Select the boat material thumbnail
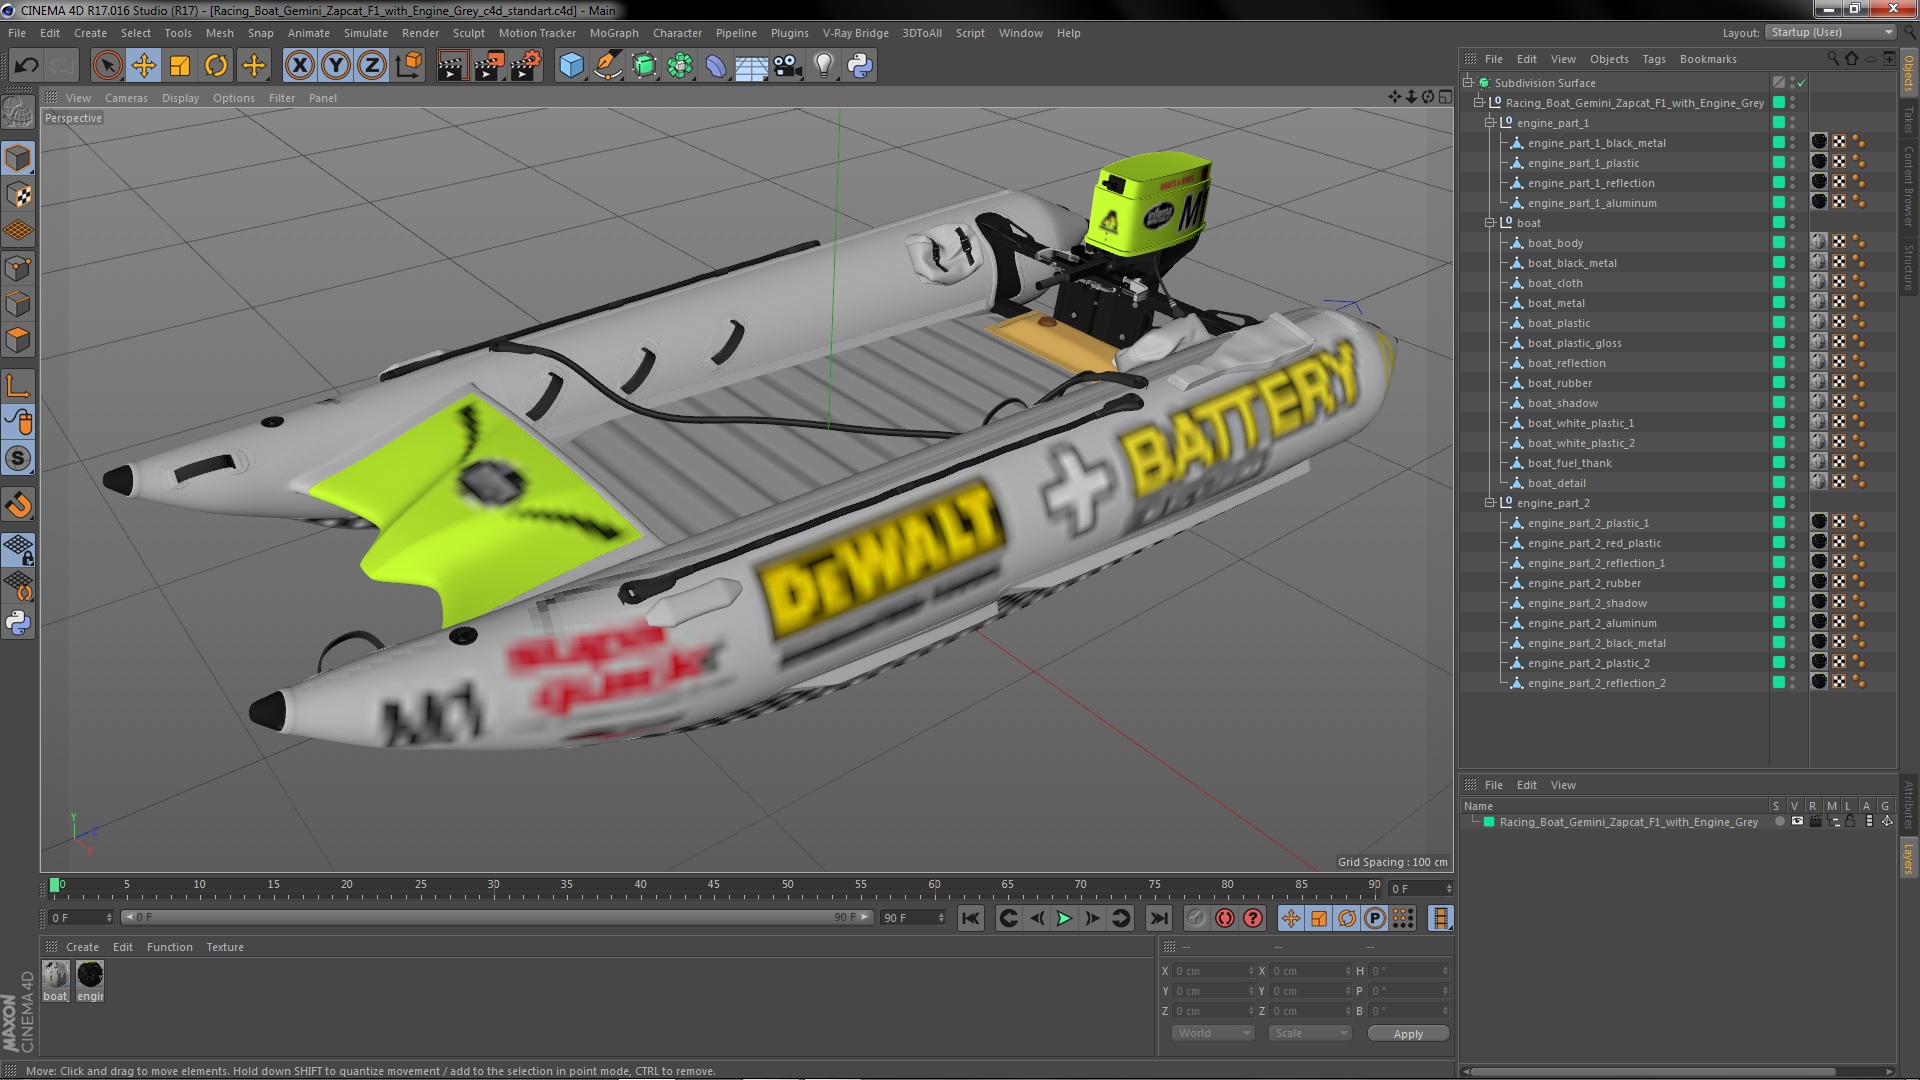Viewport: 1920px width, 1080px height. pyautogui.click(x=56, y=980)
